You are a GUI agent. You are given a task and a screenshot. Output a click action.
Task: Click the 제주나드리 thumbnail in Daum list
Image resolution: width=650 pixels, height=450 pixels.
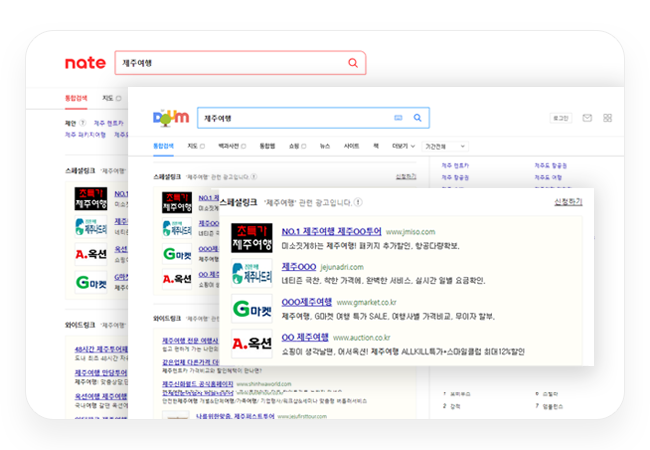(177, 228)
